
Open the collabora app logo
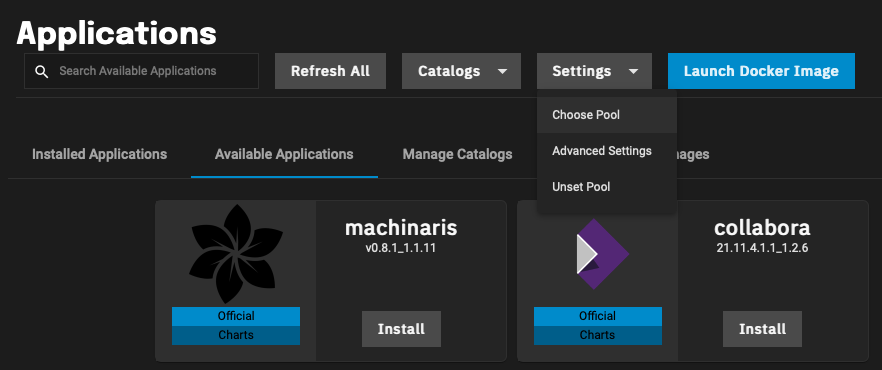602,254
